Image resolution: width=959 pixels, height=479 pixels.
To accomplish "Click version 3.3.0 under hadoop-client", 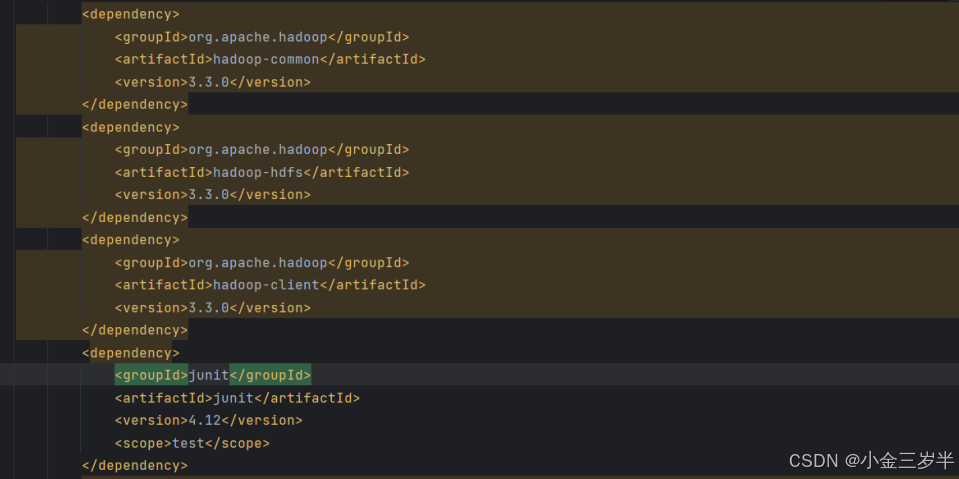I will [213, 308].
